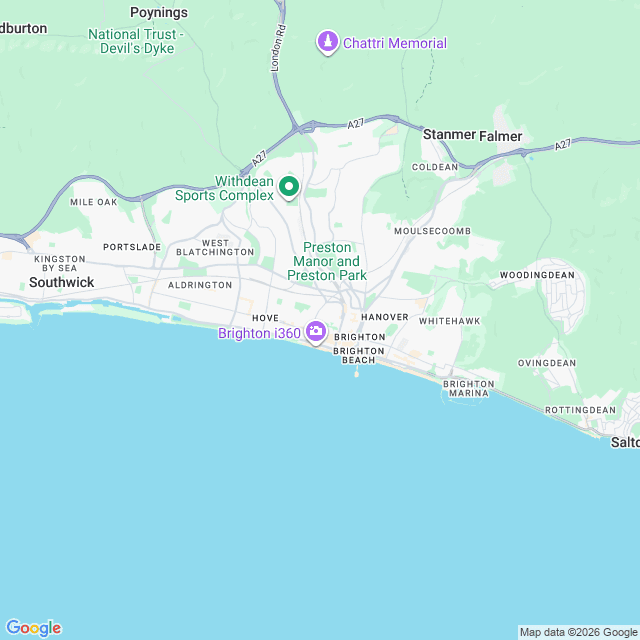The height and width of the screenshot is (640, 640).
Task: Click the Brighton Marina label
Action: (469, 389)
